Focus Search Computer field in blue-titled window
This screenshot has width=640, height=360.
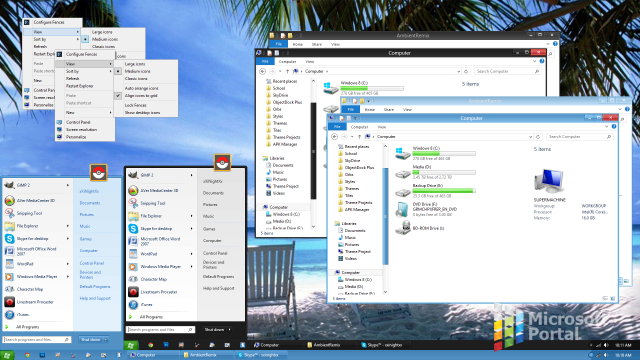point(579,137)
